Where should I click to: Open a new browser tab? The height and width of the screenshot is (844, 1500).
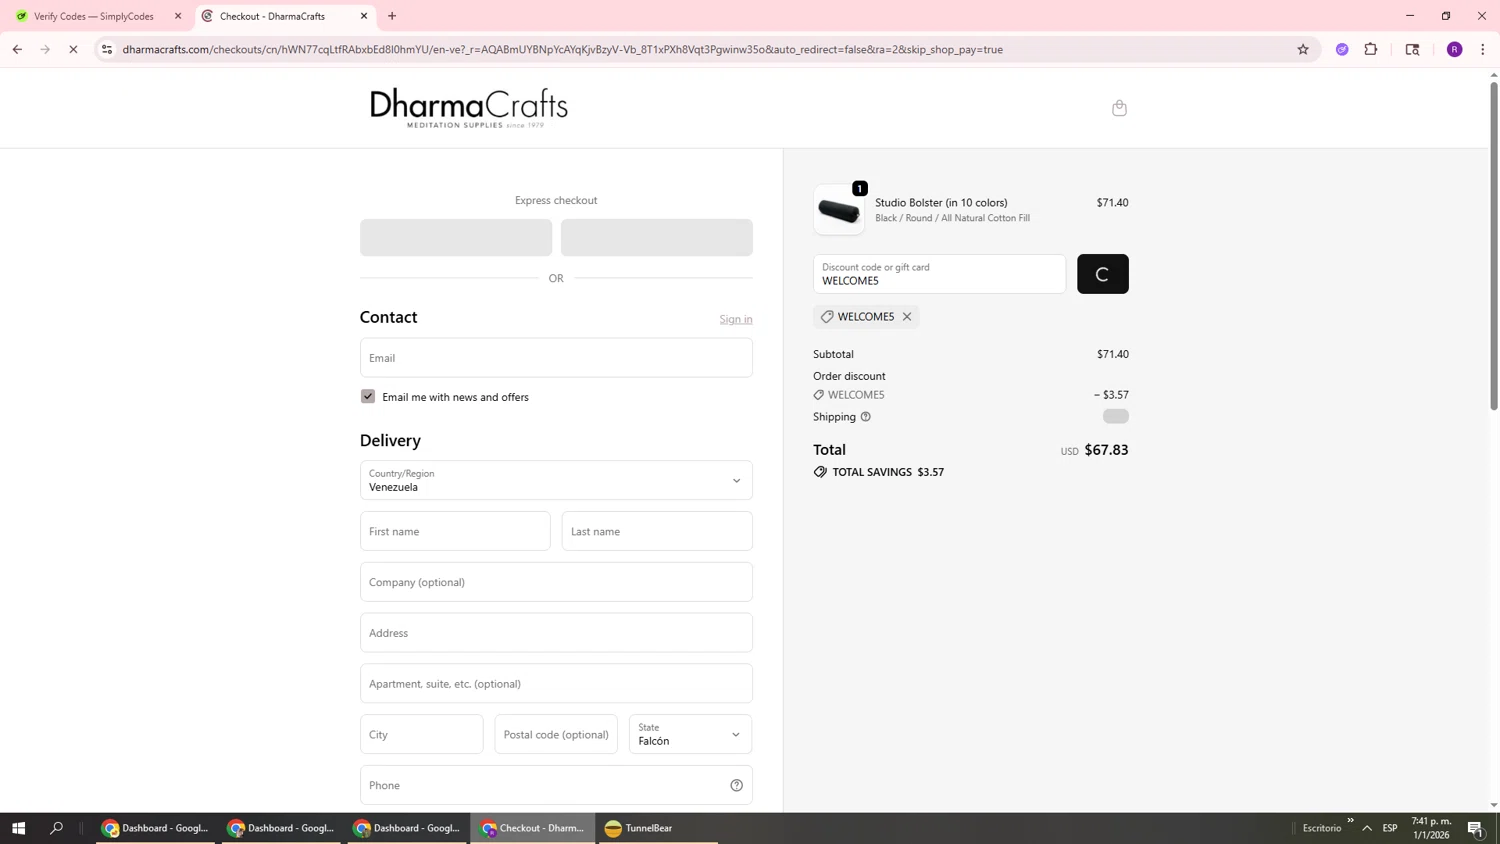pos(392,16)
